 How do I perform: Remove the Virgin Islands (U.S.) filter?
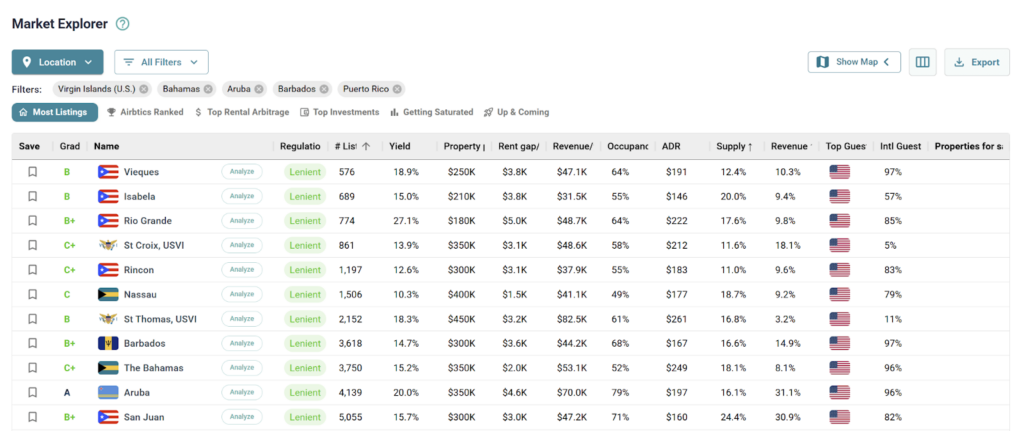(144, 89)
